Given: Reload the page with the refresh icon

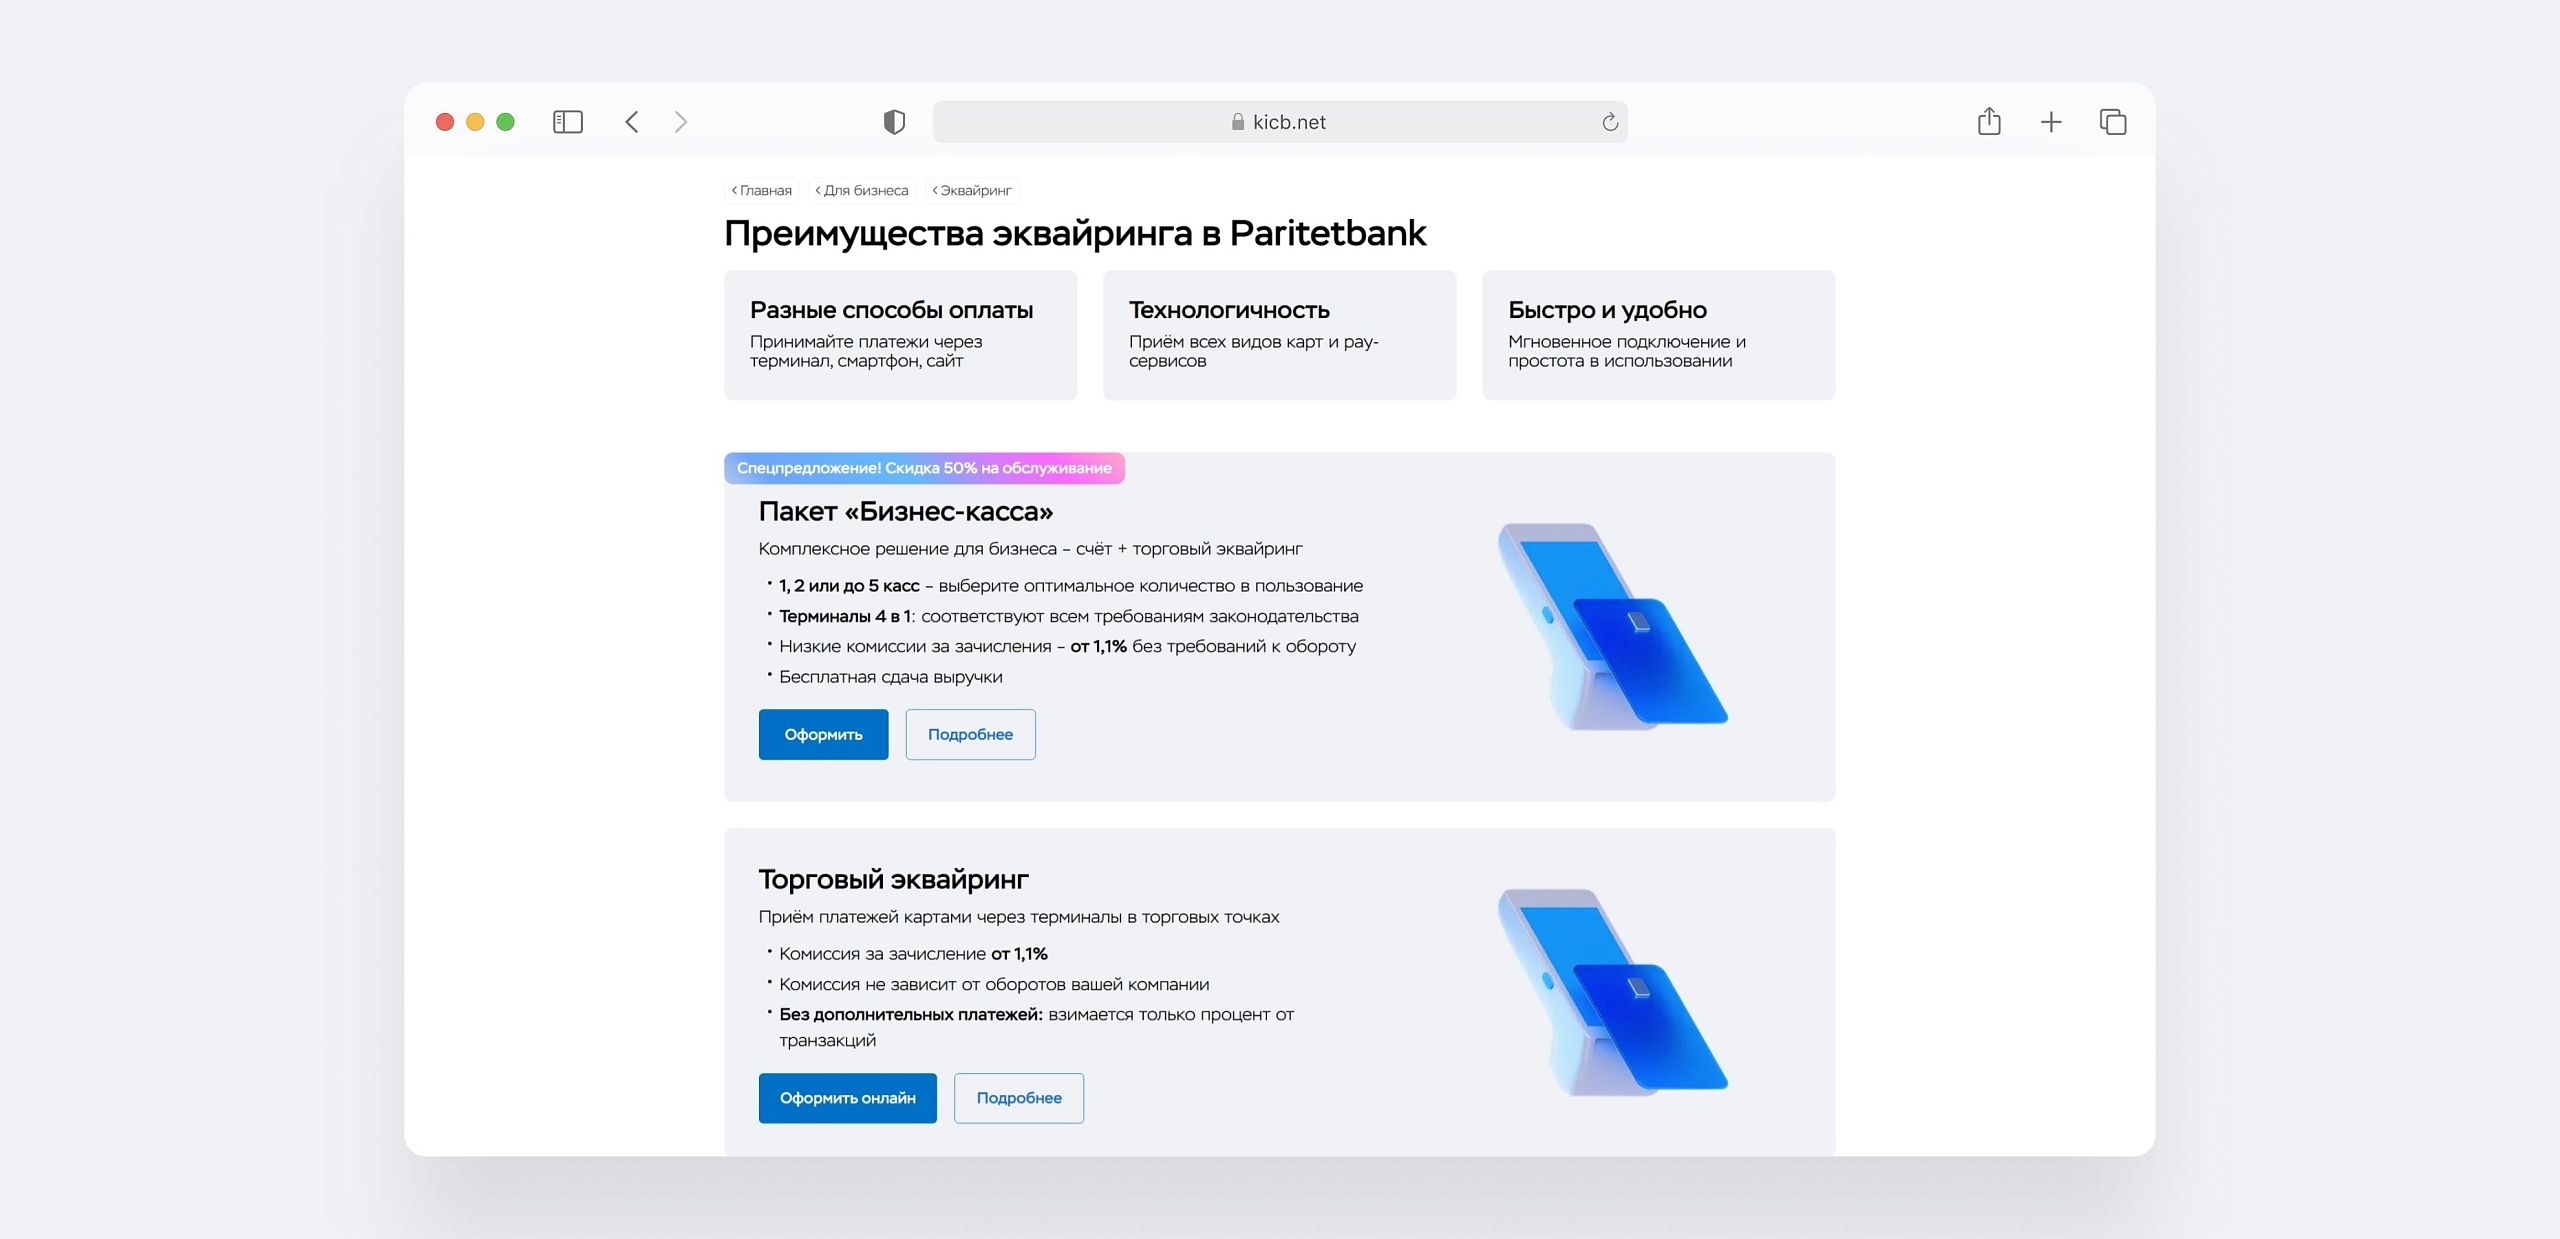Looking at the screenshot, I should 1609,122.
